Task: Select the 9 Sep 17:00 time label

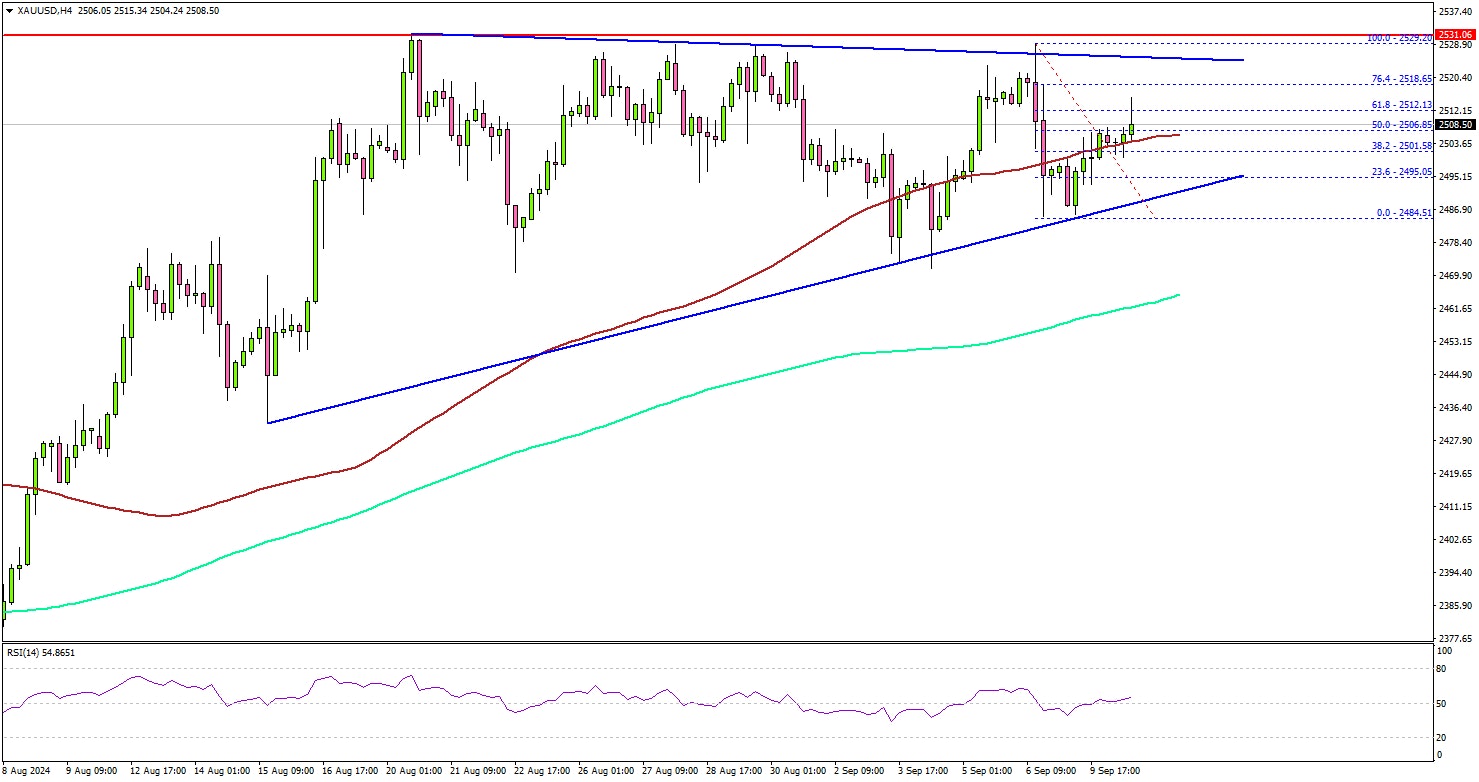Action: pos(1115,771)
